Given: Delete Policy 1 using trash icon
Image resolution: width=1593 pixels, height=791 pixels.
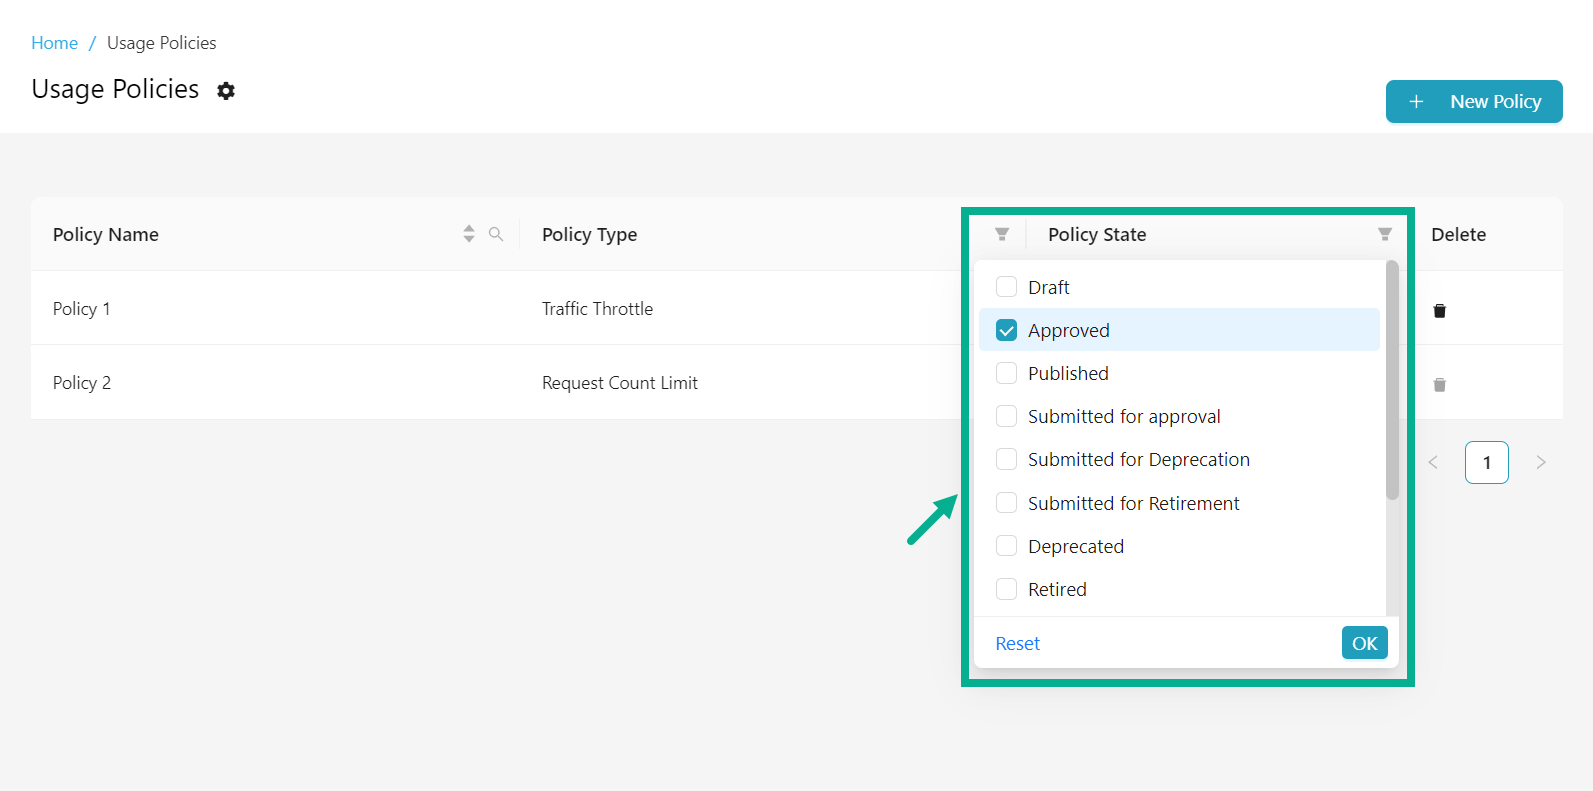Looking at the screenshot, I should [1439, 311].
